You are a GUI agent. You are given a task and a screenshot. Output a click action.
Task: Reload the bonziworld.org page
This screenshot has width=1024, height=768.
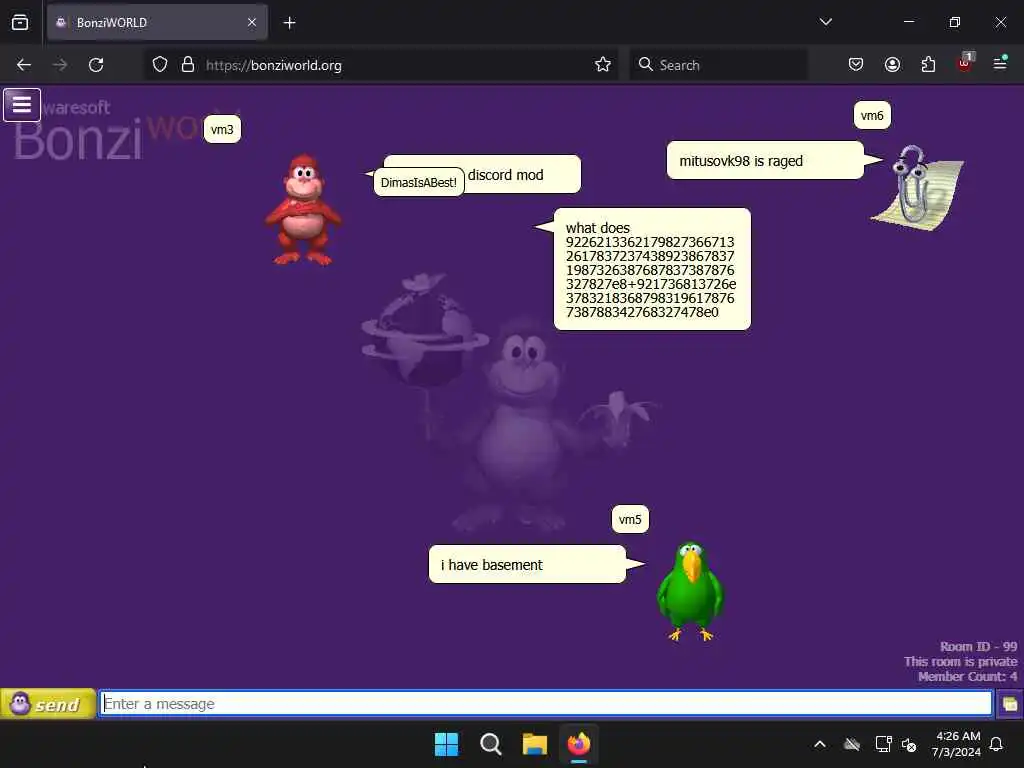point(96,65)
